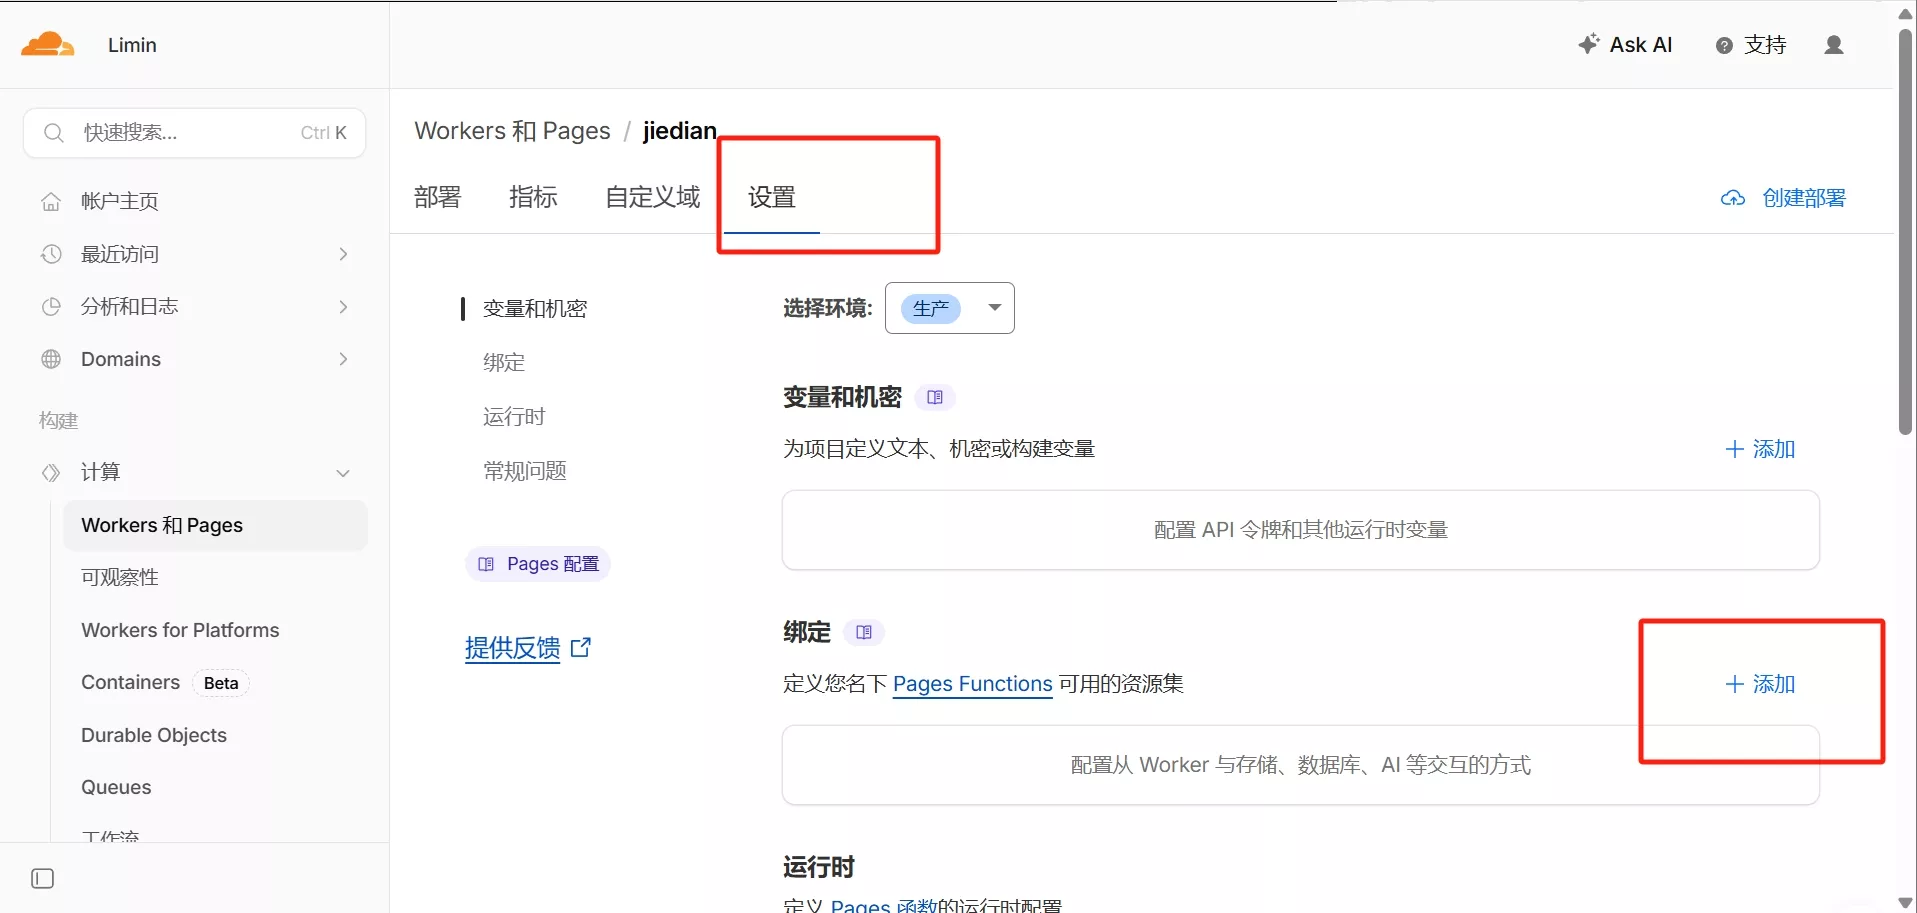Click the Ask AI sparkle icon
This screenshot has height=913, width=1917.
1588,44
